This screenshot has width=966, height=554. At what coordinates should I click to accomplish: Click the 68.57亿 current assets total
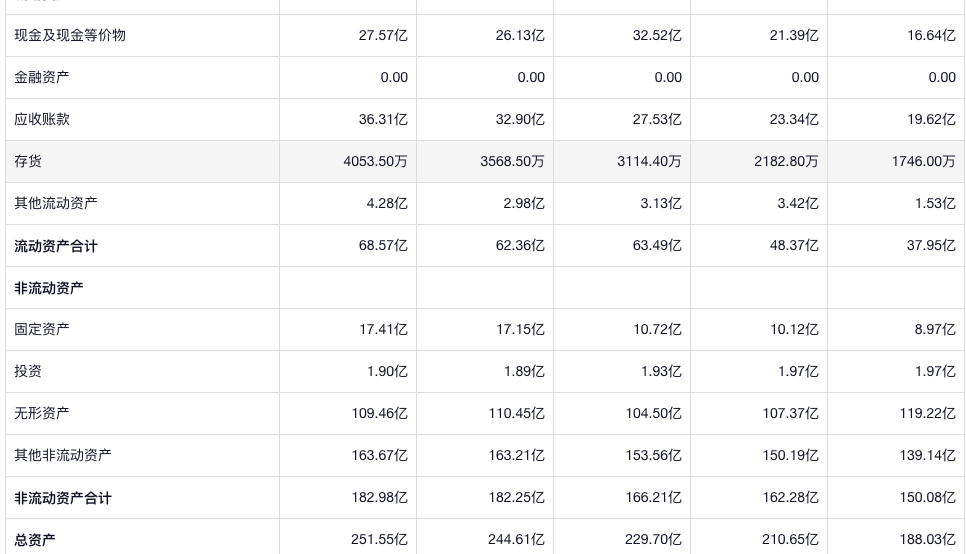point(383,246)
